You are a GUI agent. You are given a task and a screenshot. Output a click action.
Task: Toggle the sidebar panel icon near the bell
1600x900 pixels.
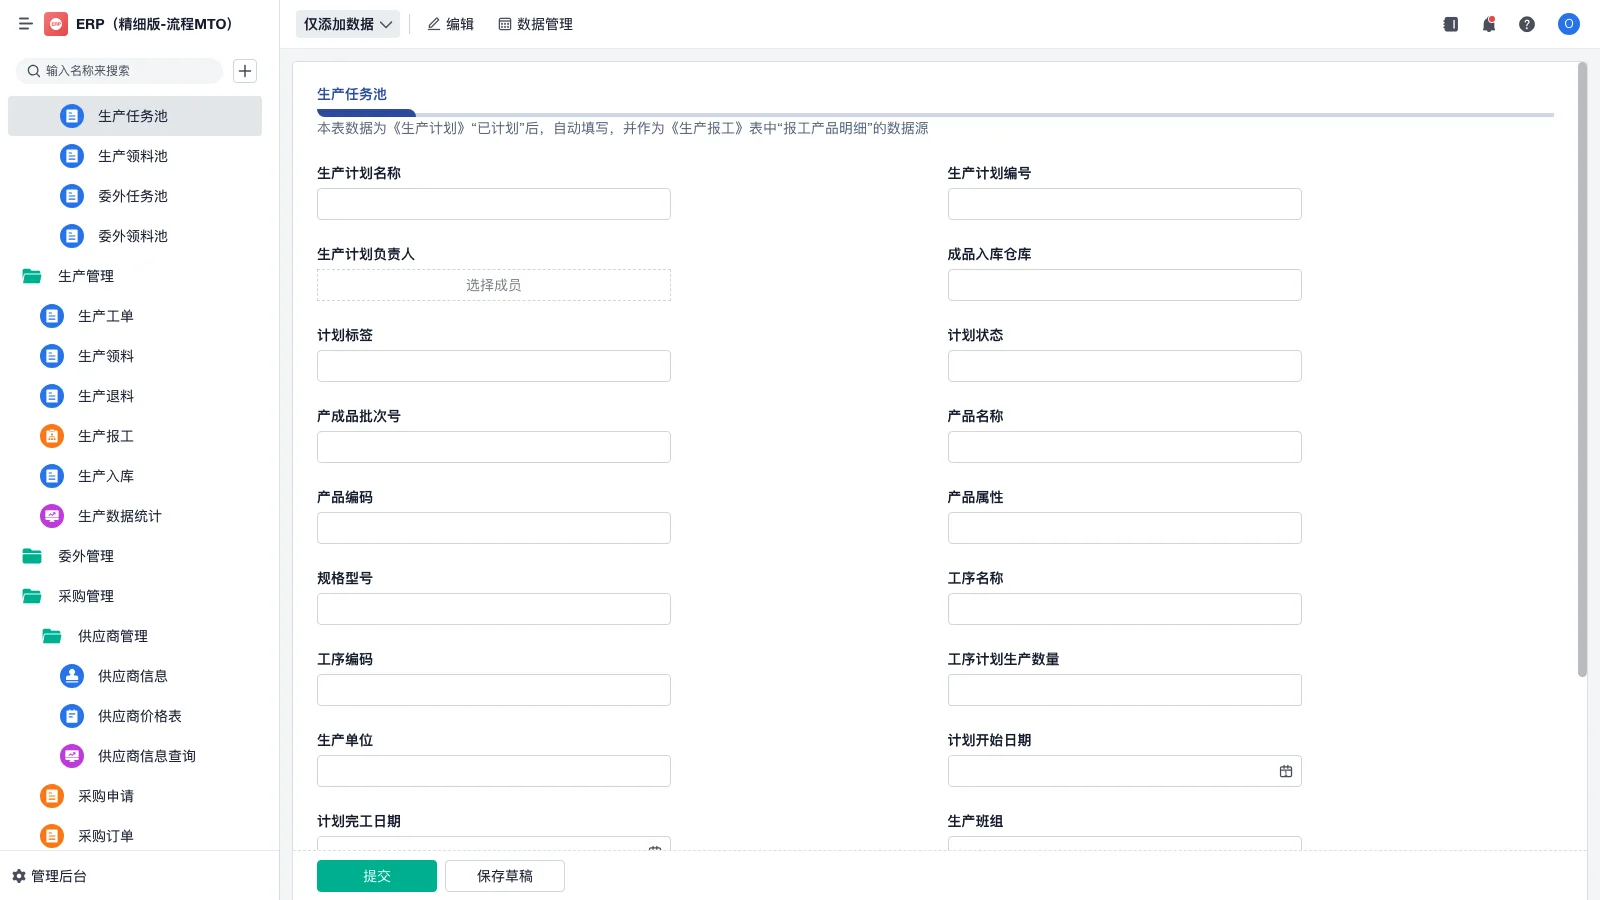pyautogui.click(x=1450, y=24)
